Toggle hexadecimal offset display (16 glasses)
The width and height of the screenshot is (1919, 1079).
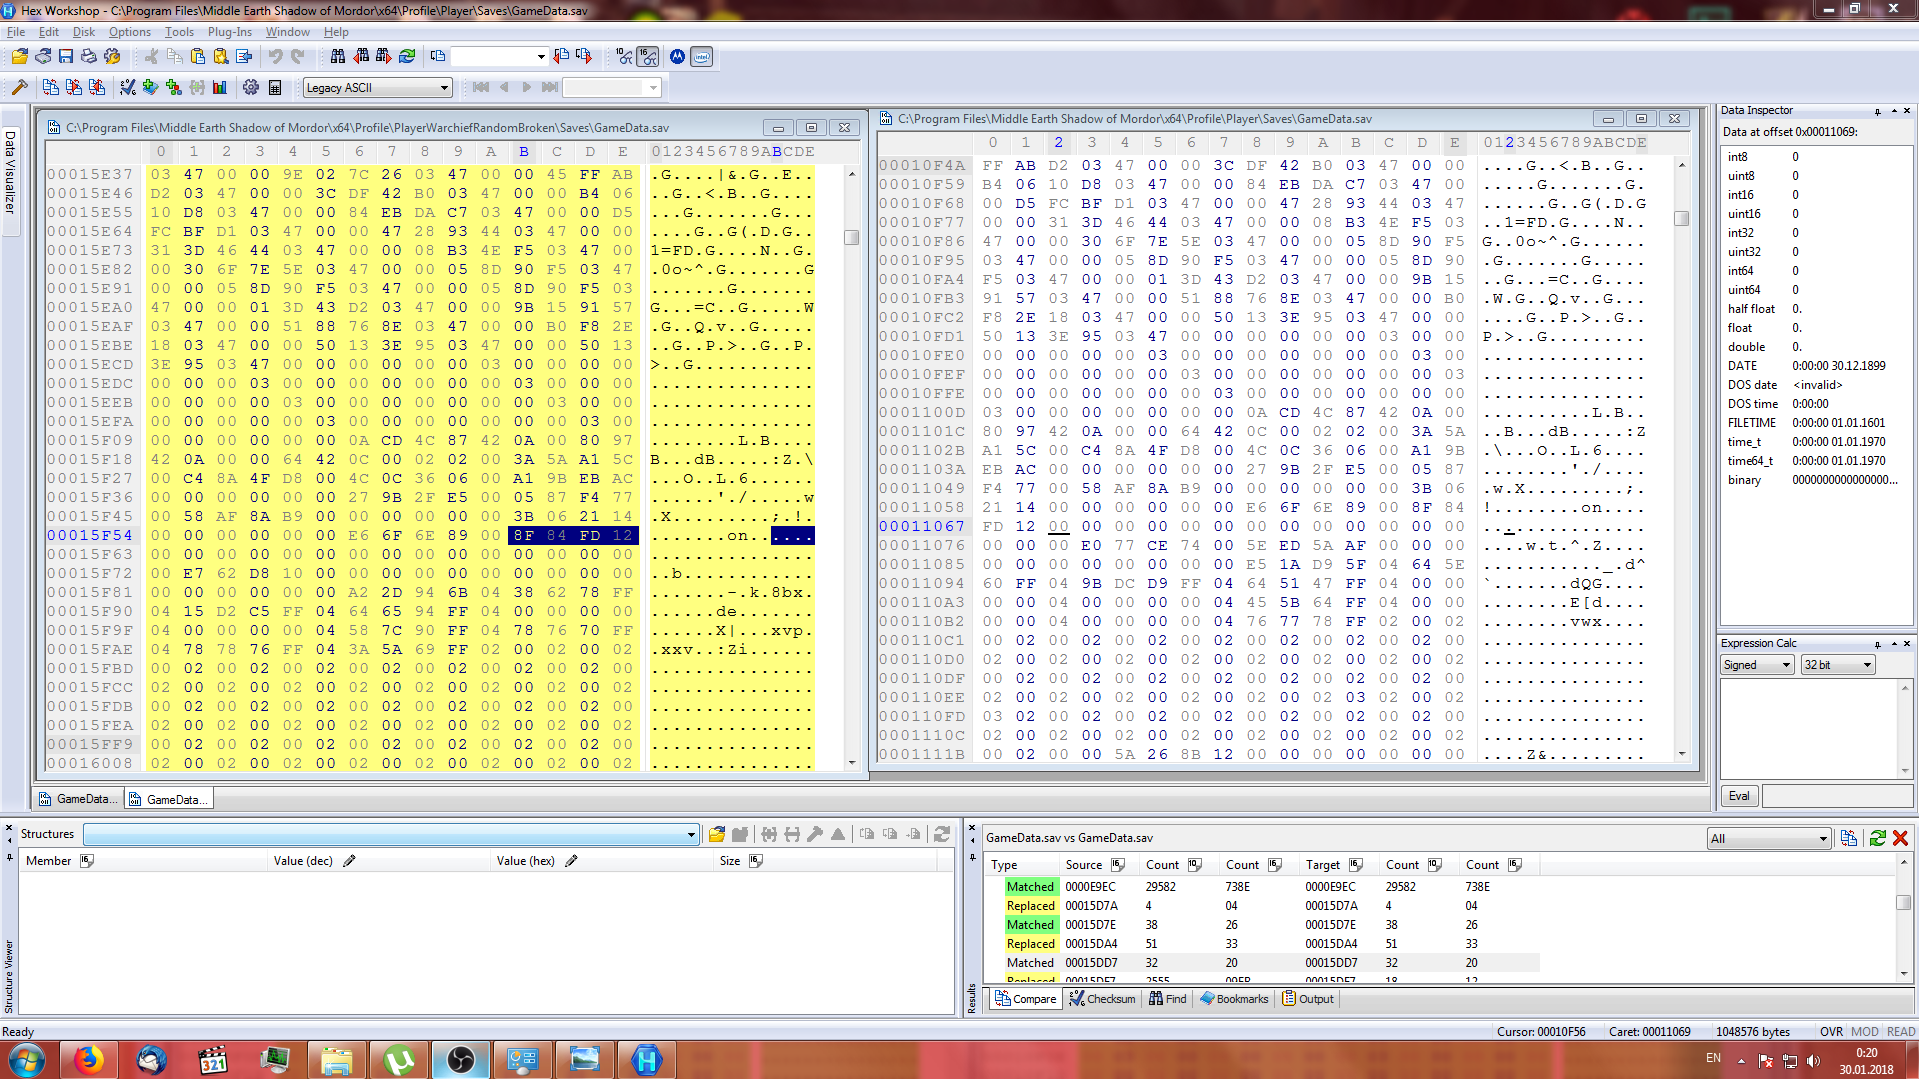648,57
